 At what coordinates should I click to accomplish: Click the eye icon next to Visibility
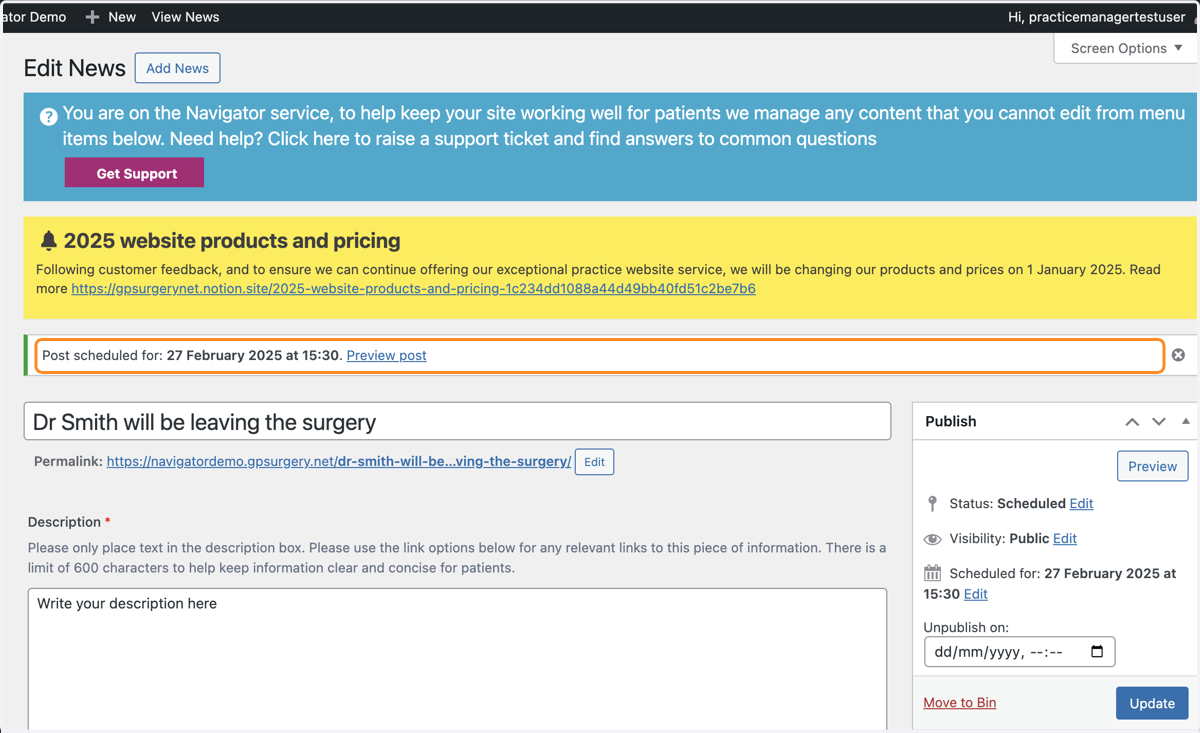932,539
